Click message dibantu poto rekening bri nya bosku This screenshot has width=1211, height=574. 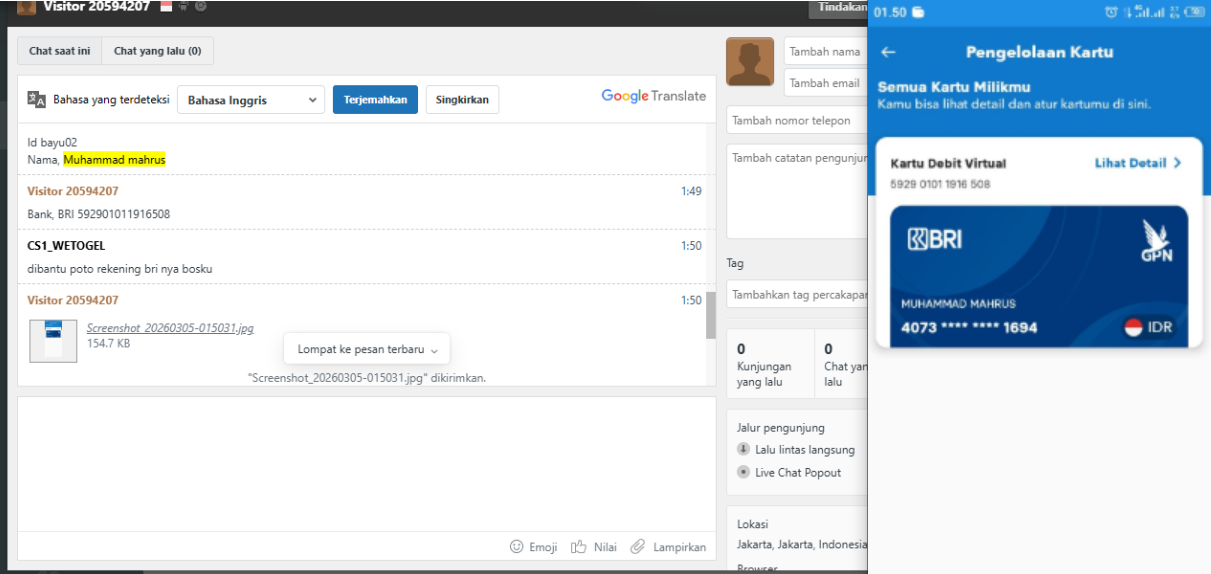(x=120, y=269)
